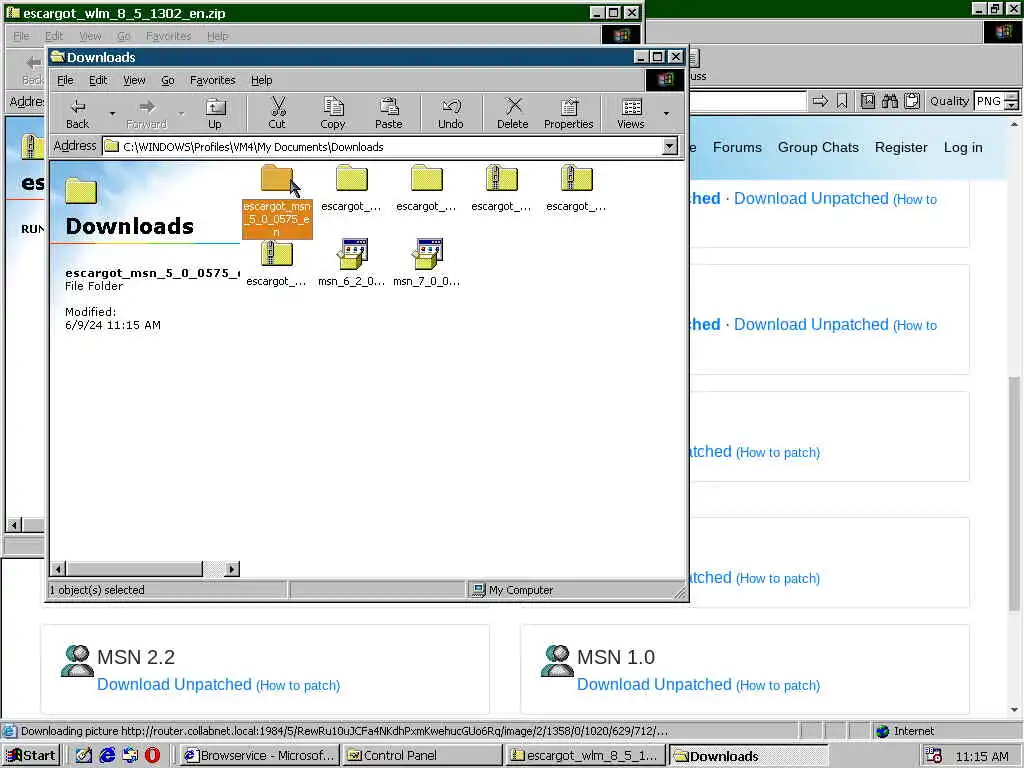This screenshot has height=768, width=1024.
Task: Click the binoculars search icon in browser toolbar
Action: 889,101
